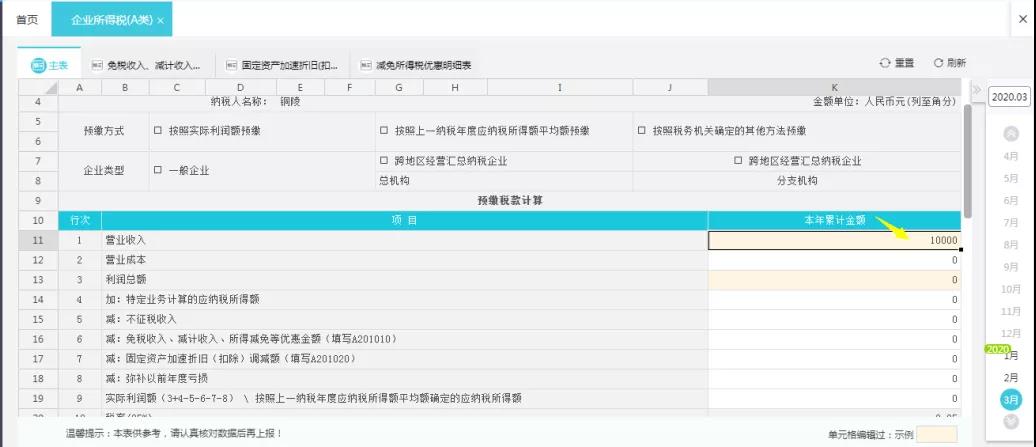Click the 纳税人名称 cell 铜陵
Image resolution: width=1036 pixels, height=447 pixels.
point(290,102)
